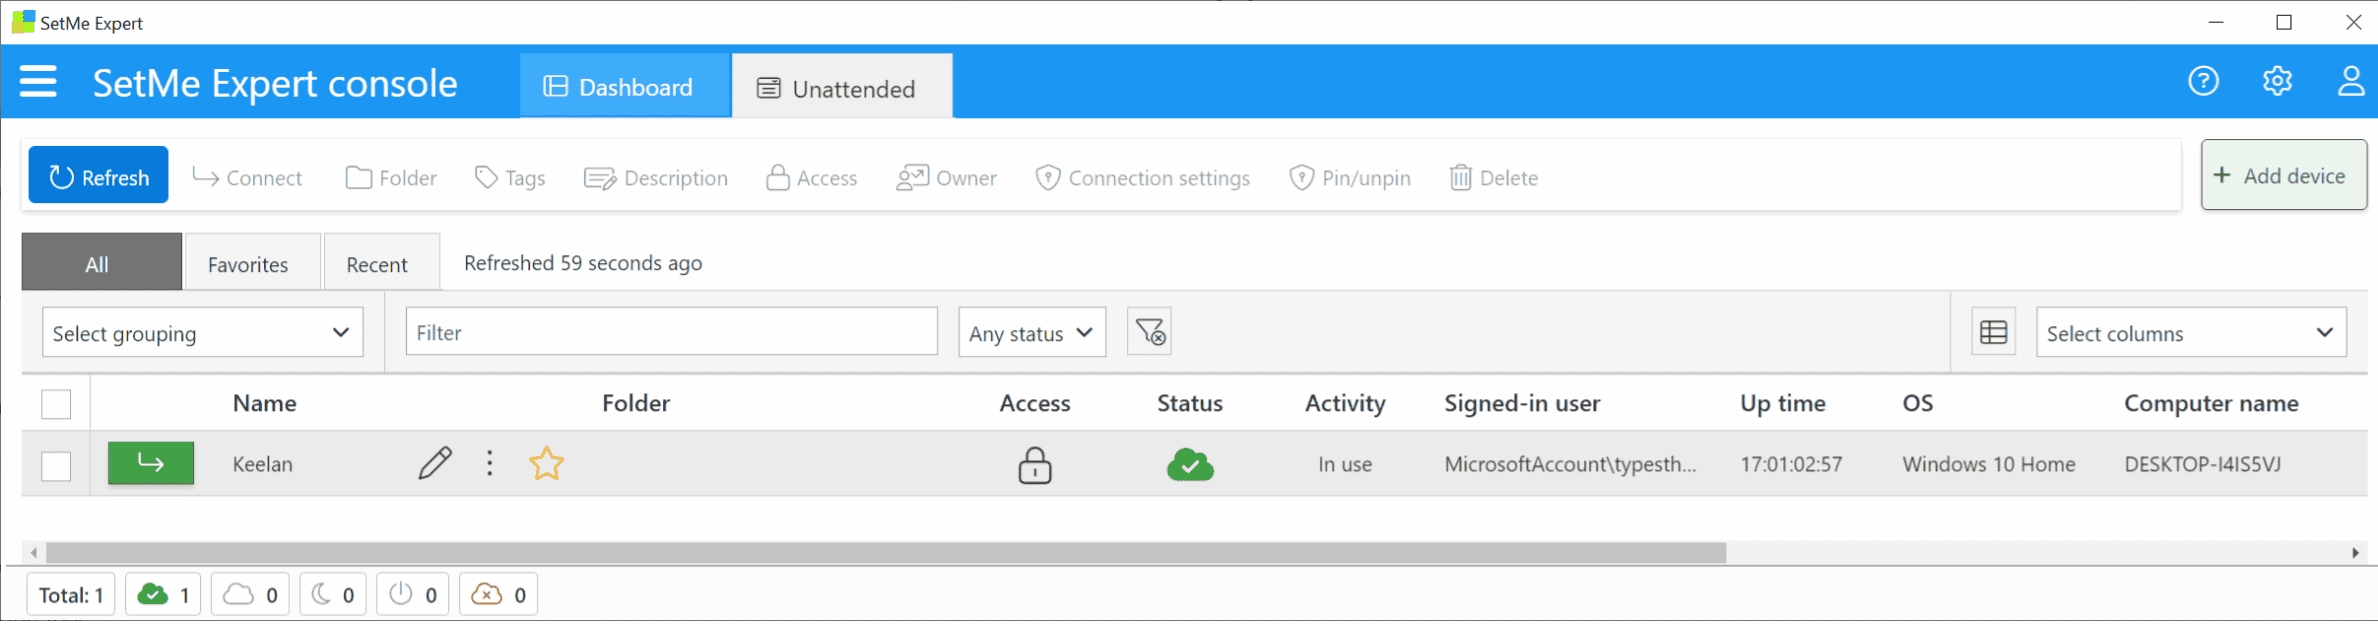Open the user account profile icon
The height and width of the screenshot is (625, 2378).
[2350, 81]
